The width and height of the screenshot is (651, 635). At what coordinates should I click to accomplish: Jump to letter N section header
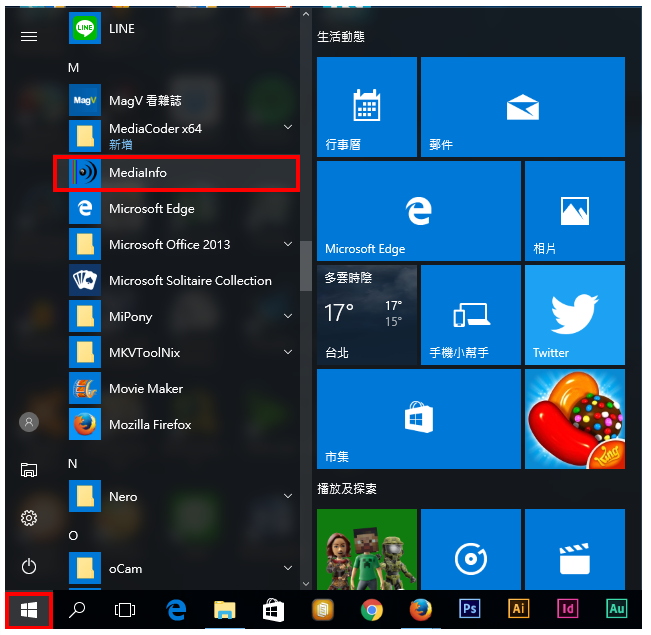click(x=73, y=463)
